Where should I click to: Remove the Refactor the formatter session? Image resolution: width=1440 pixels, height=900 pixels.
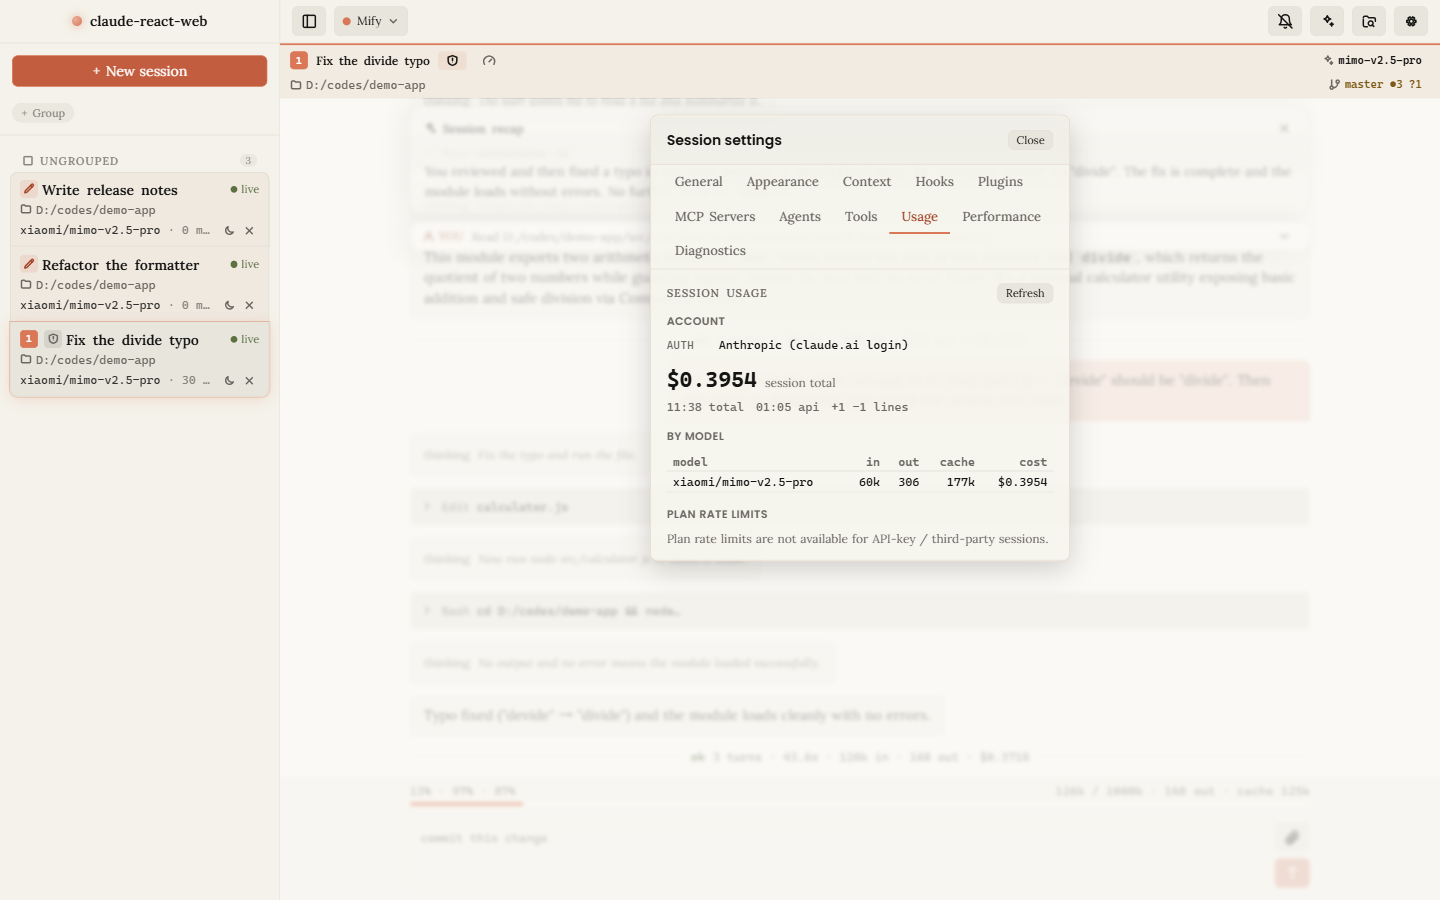pos(249,306)
